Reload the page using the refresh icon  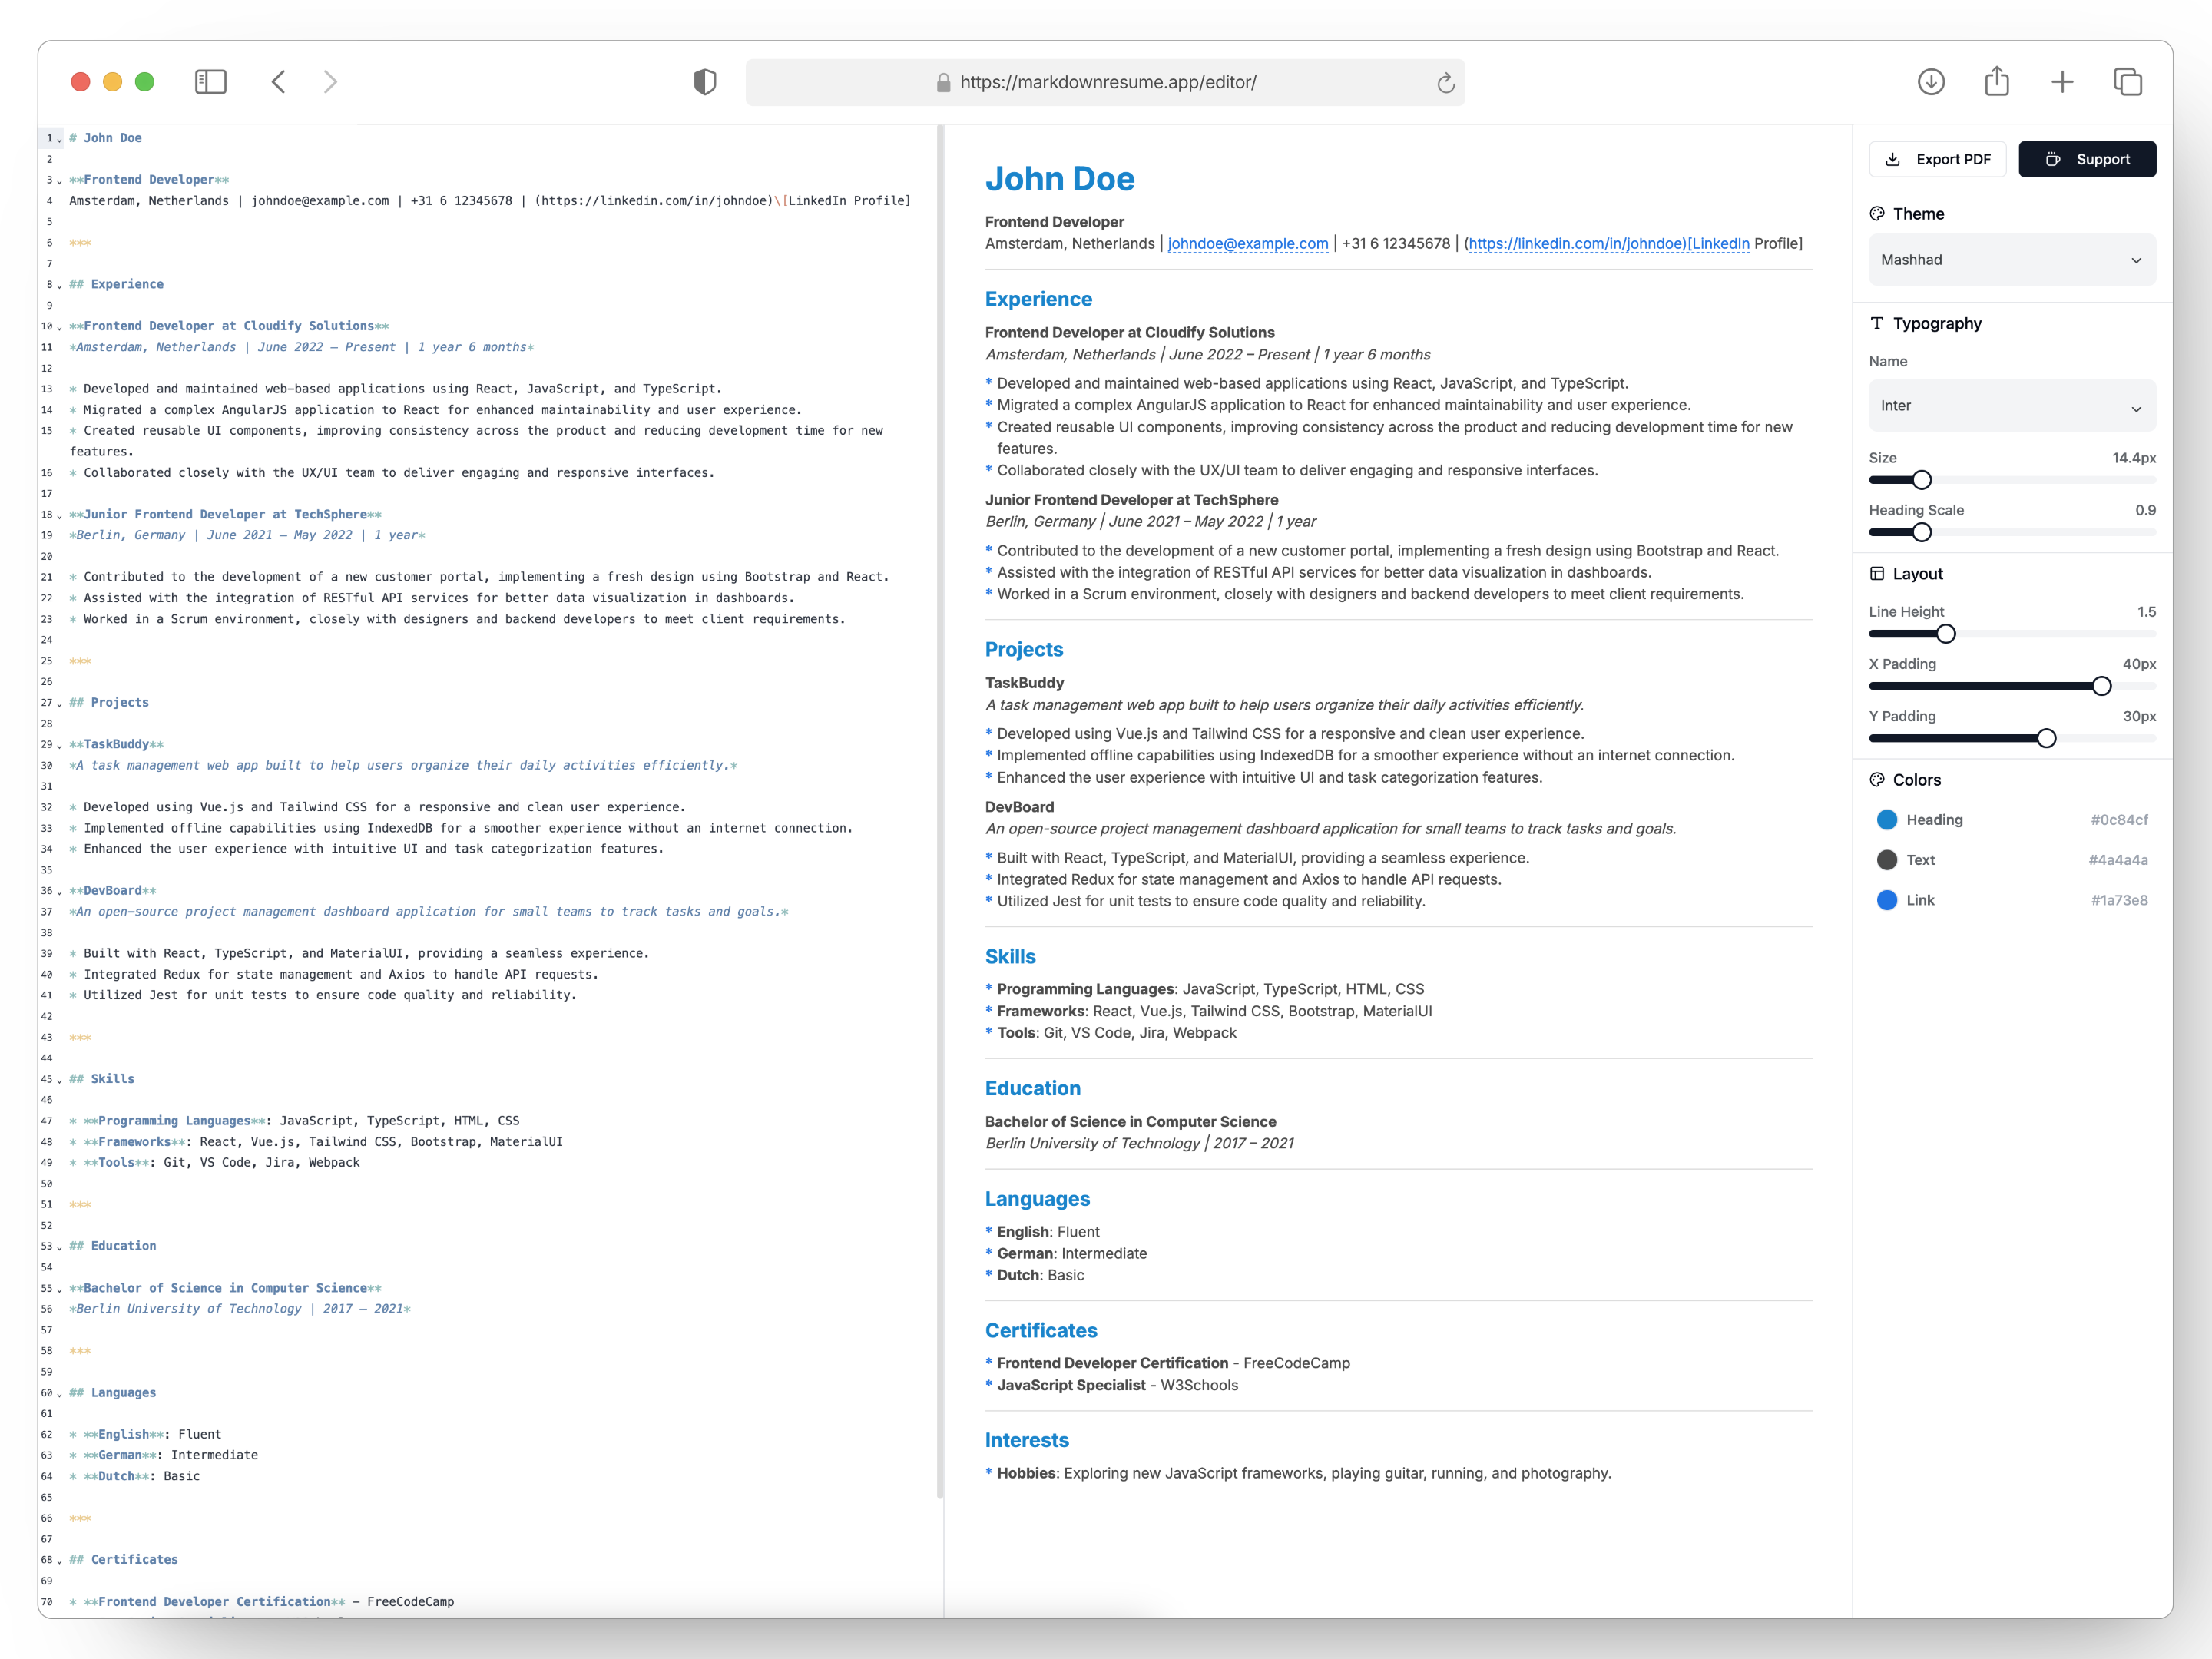coord(1443,82)
